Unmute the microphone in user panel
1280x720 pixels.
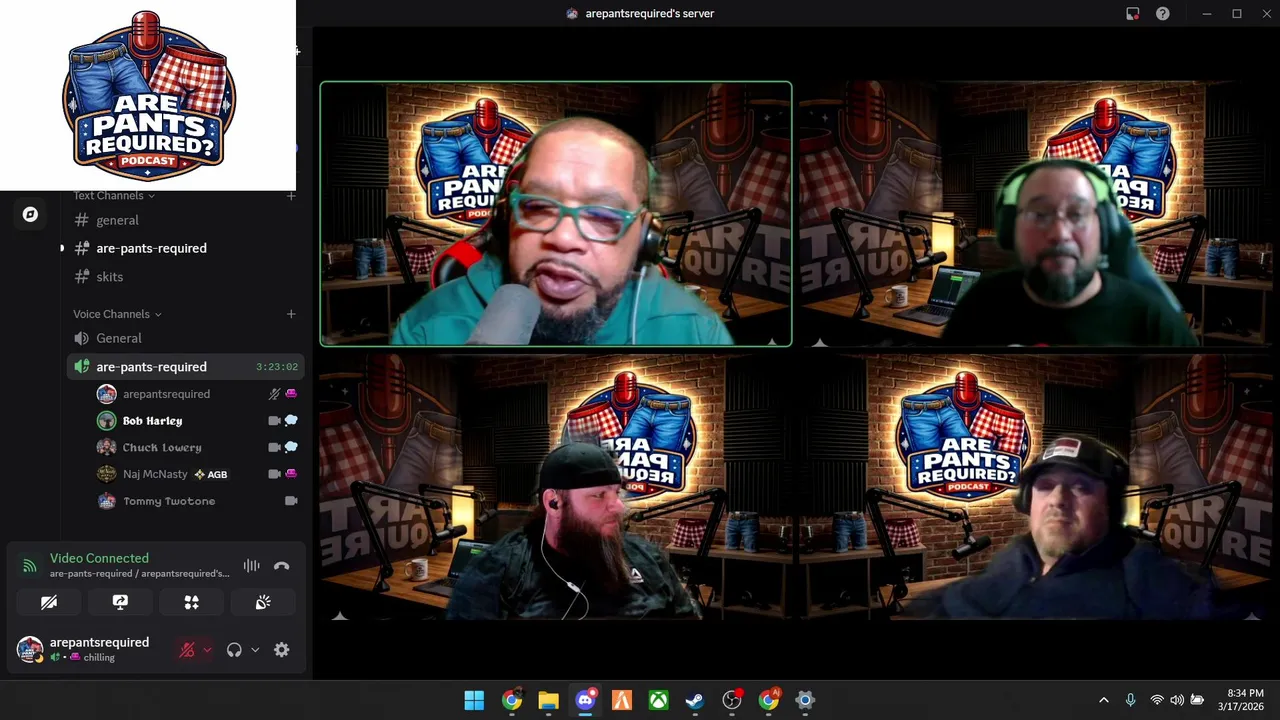pos(186,650)
